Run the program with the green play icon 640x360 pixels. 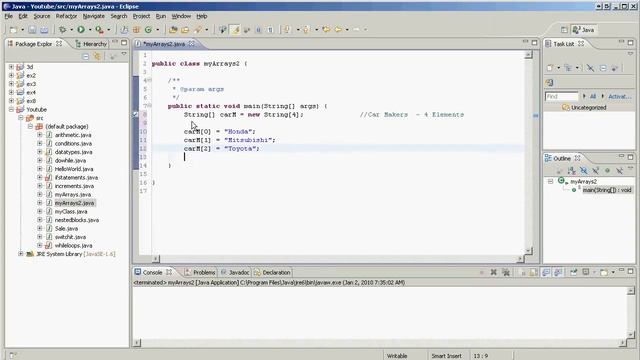(x=81, y=29)
